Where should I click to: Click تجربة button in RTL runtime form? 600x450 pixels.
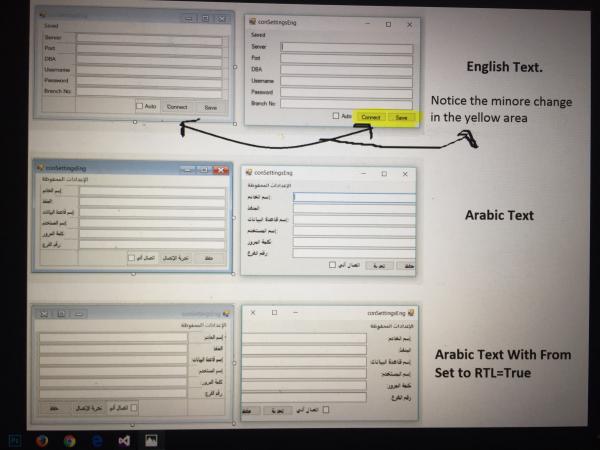pos(277,411)
